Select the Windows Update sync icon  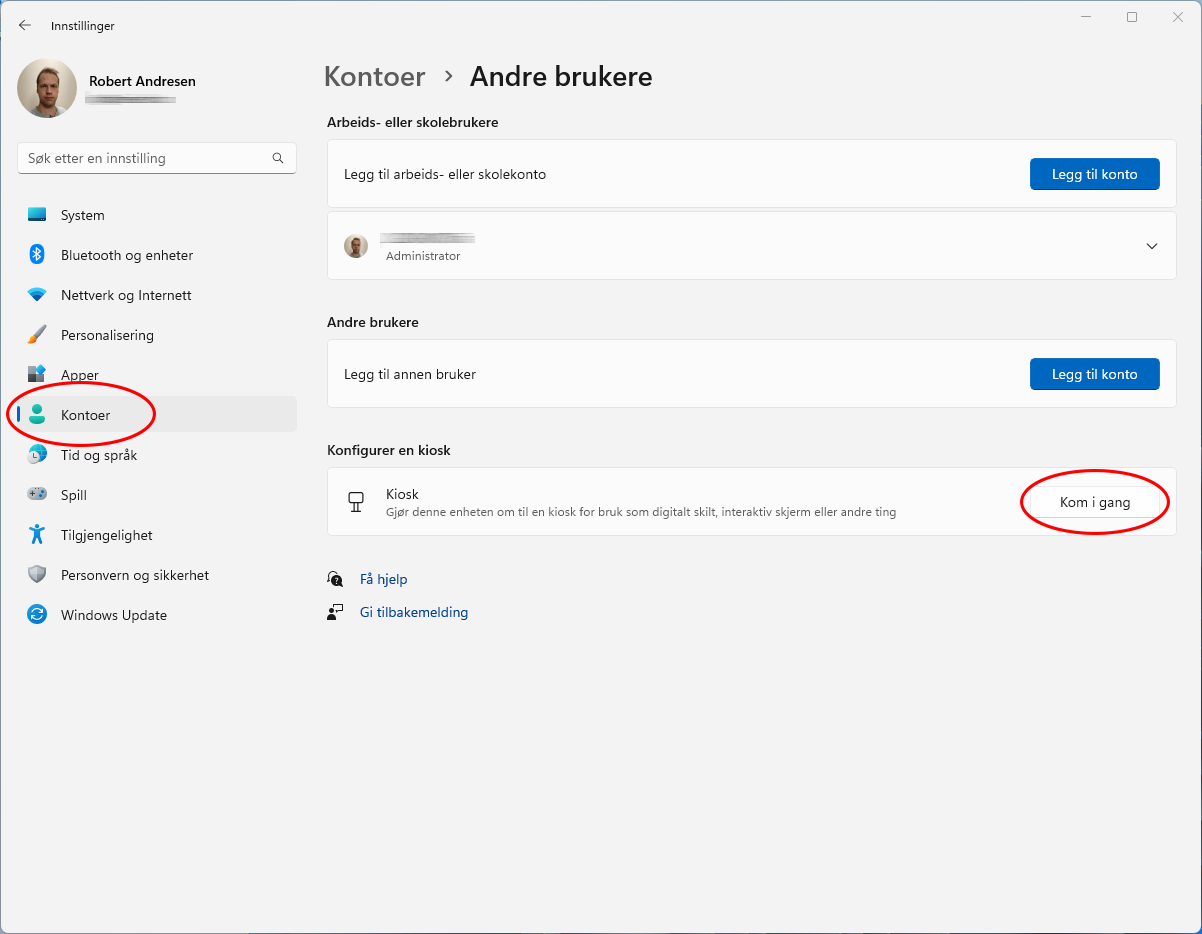pos(37,615)
